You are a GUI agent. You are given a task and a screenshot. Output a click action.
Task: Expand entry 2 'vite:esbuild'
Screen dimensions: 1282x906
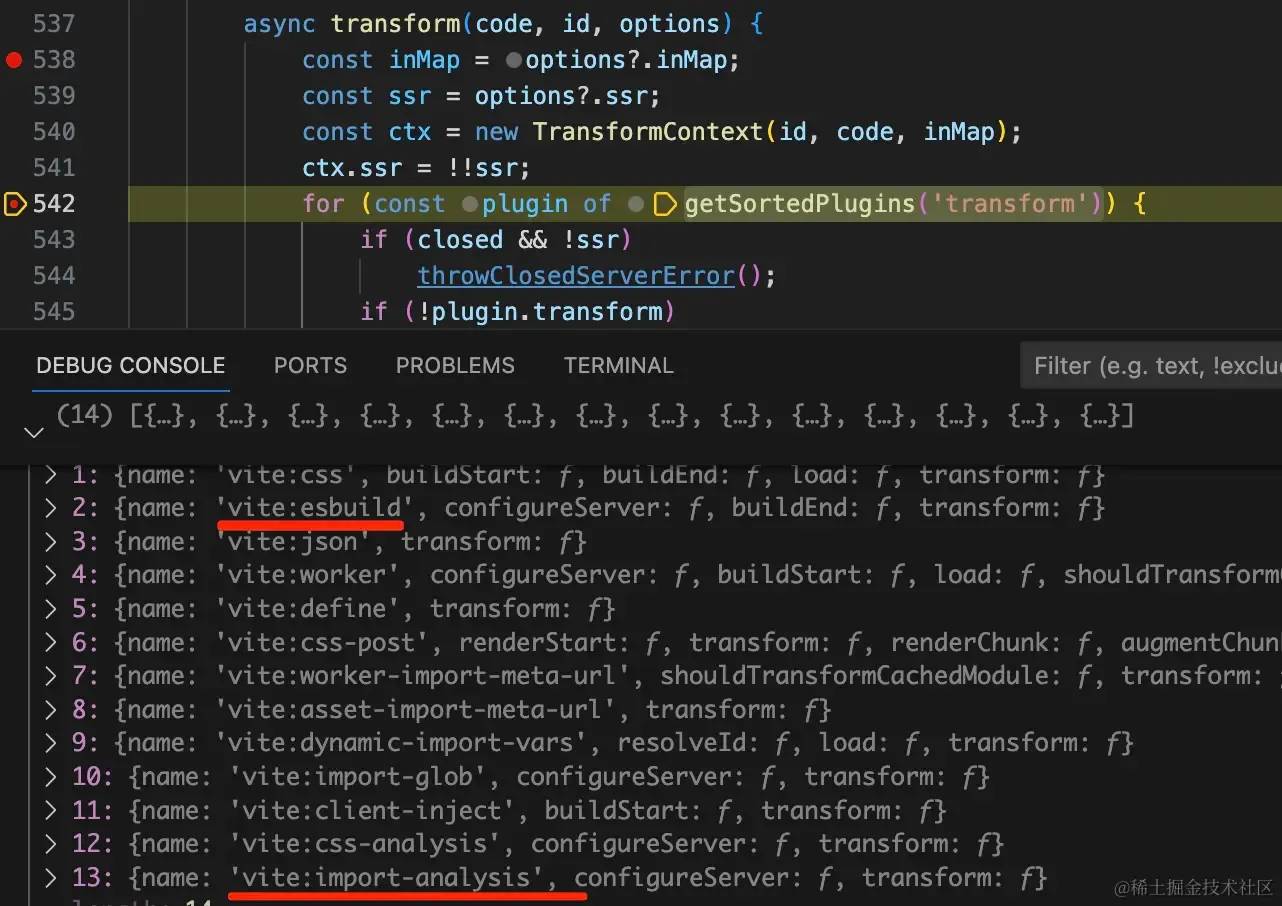[x=51, y=508]
